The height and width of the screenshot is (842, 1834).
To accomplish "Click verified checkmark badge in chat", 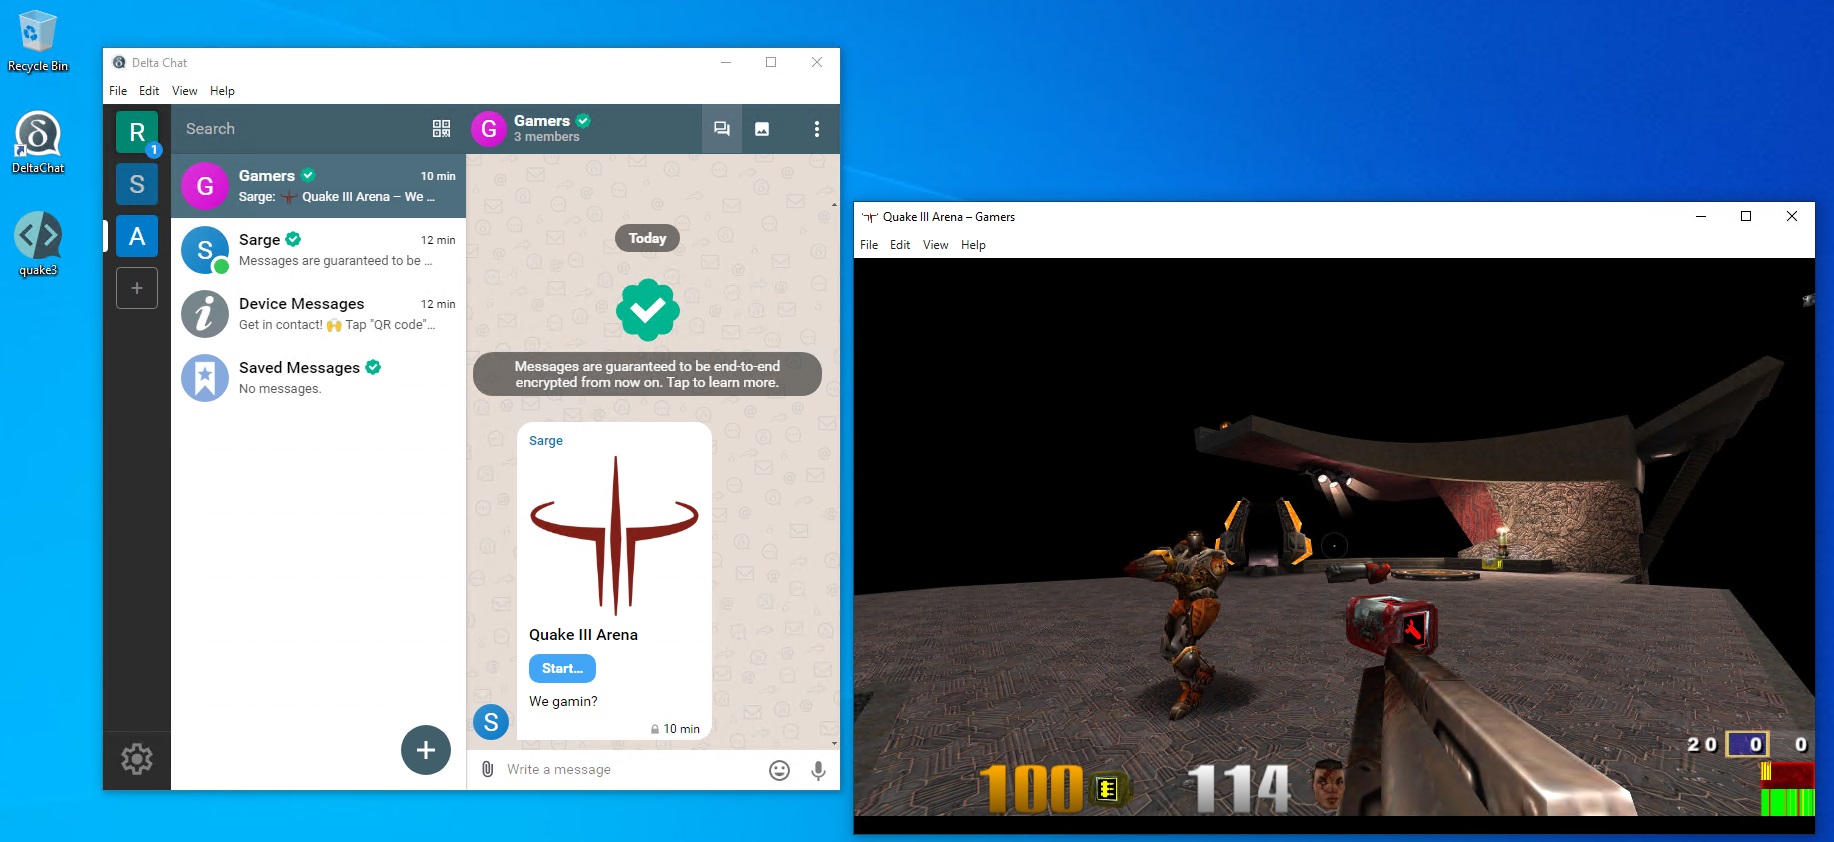I will coord(648,310).
